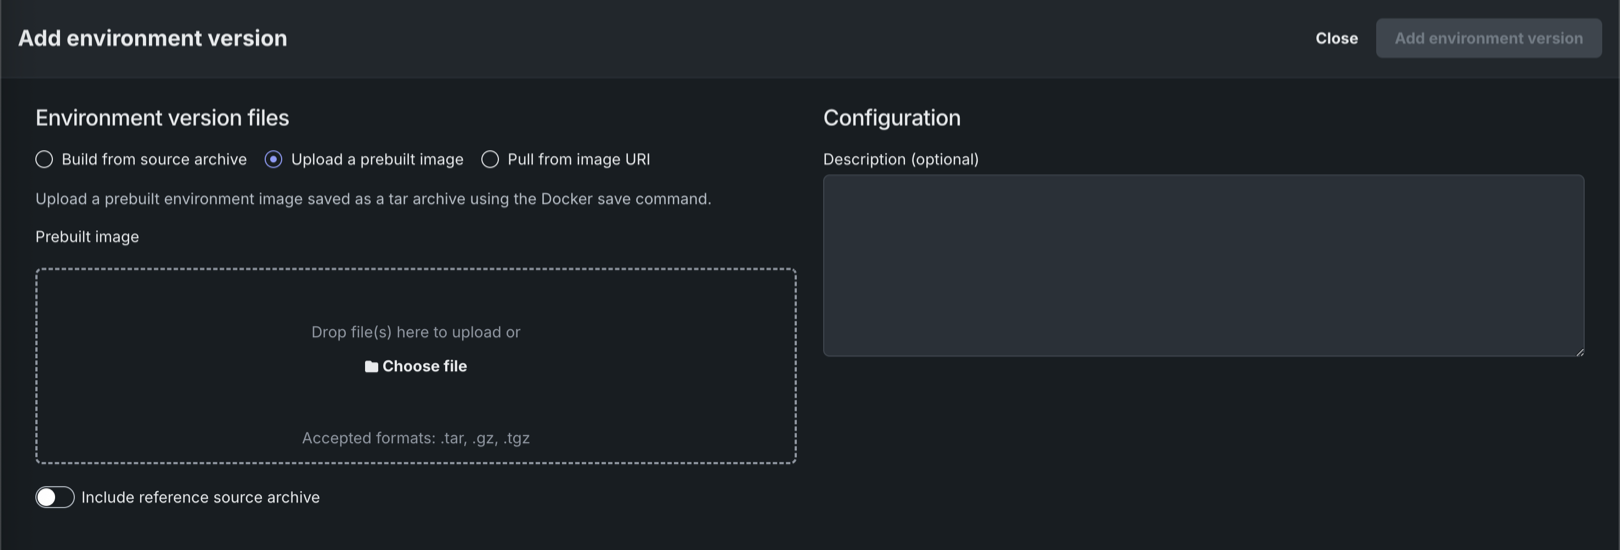Click inside the Description text area

click(x=1203, y=265)
